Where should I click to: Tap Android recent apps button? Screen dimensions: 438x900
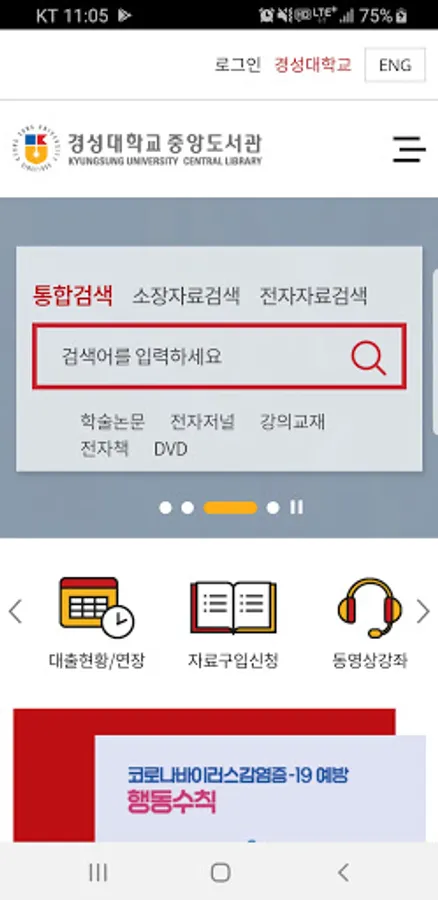[x=98, y=872]
